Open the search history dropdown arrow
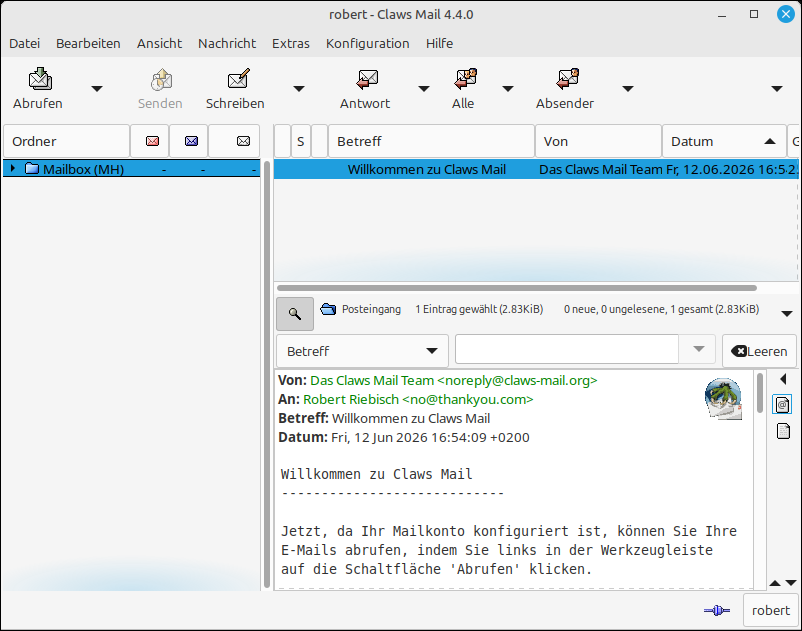Screen dimensions: 802x631 [x=698, y=349]
